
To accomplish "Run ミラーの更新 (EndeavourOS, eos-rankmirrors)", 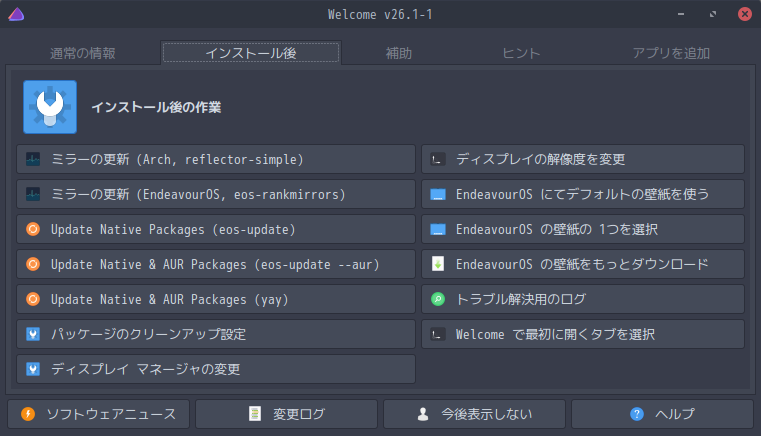I will point(216,194).
